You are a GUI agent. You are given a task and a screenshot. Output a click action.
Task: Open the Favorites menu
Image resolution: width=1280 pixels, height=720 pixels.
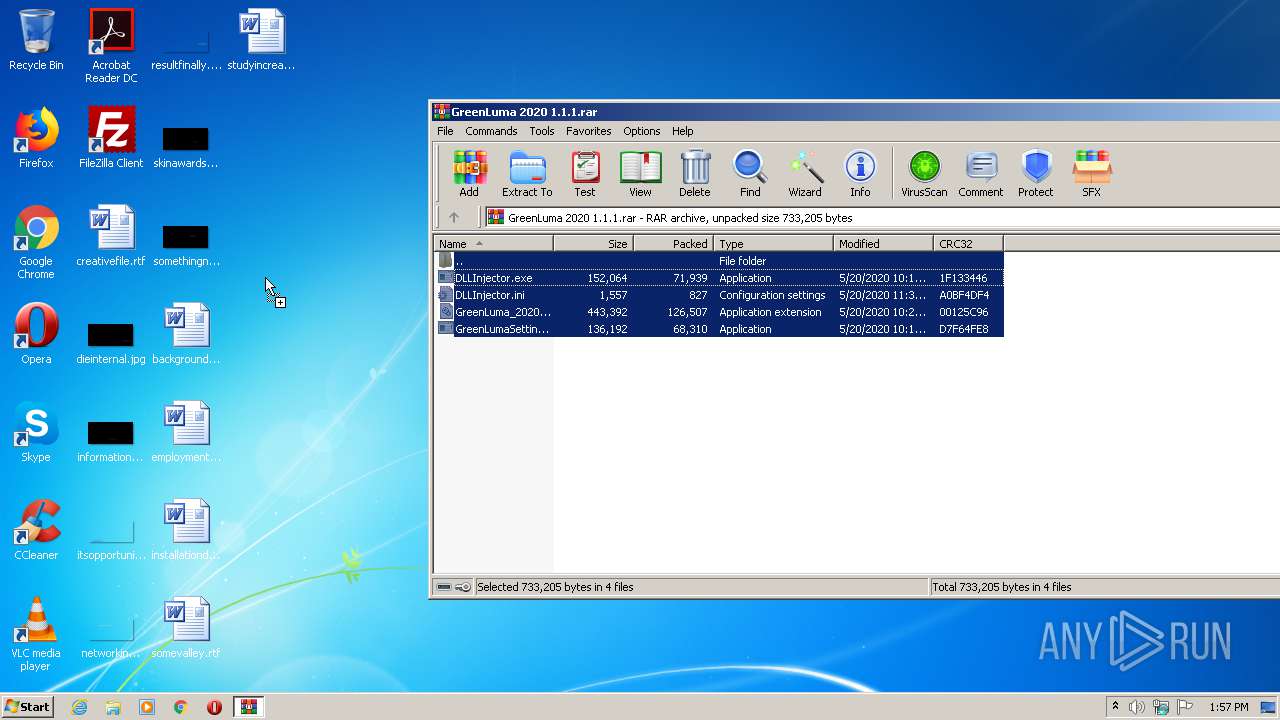pyautogui.click(x=589, y=131)
